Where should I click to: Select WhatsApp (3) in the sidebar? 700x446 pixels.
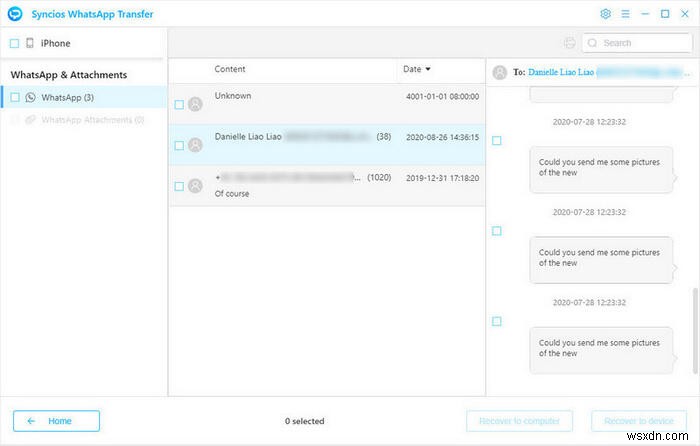(x=84, y=97)
